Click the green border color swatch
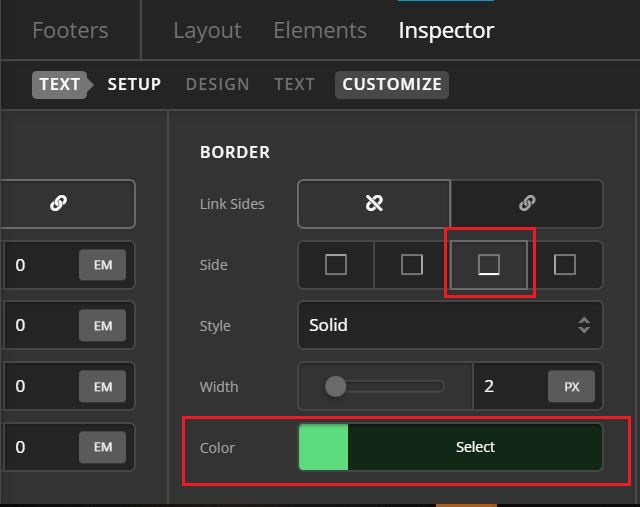This screenshot has height=507, width=640. point(323,447)
